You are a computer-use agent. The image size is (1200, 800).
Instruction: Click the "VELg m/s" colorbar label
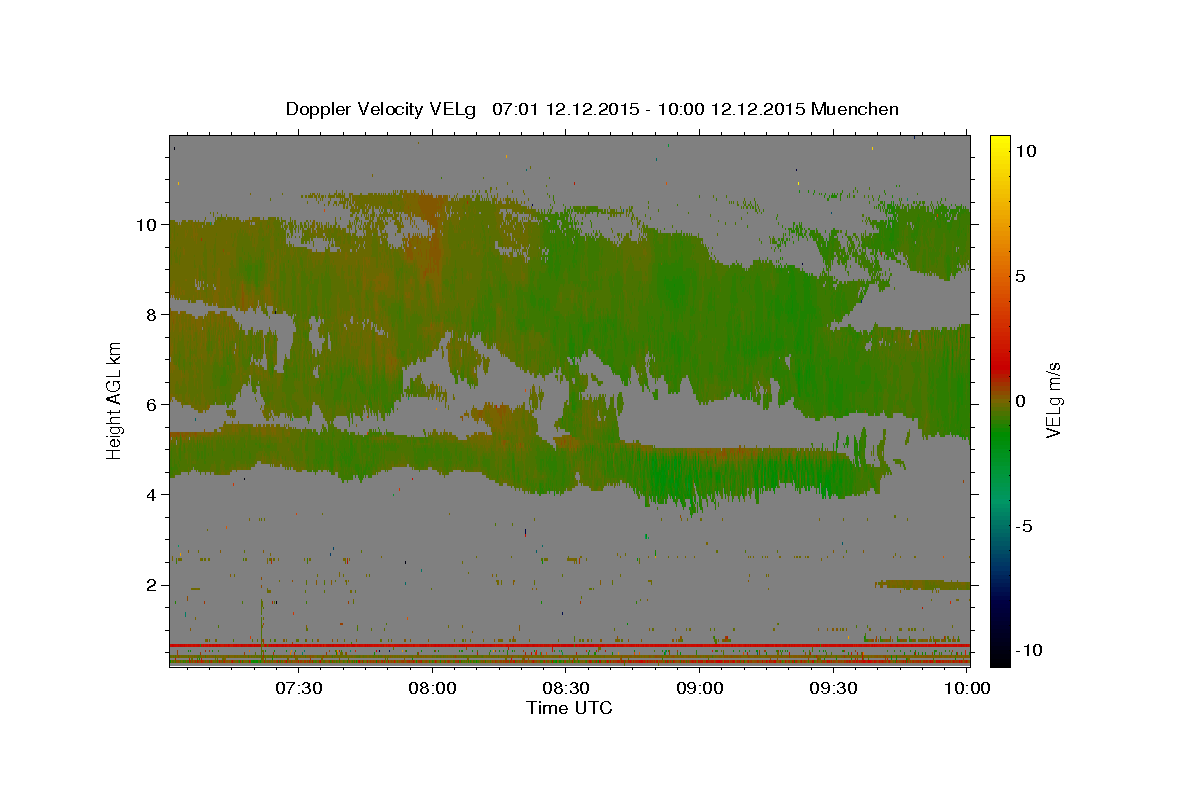click(1053, 400)
